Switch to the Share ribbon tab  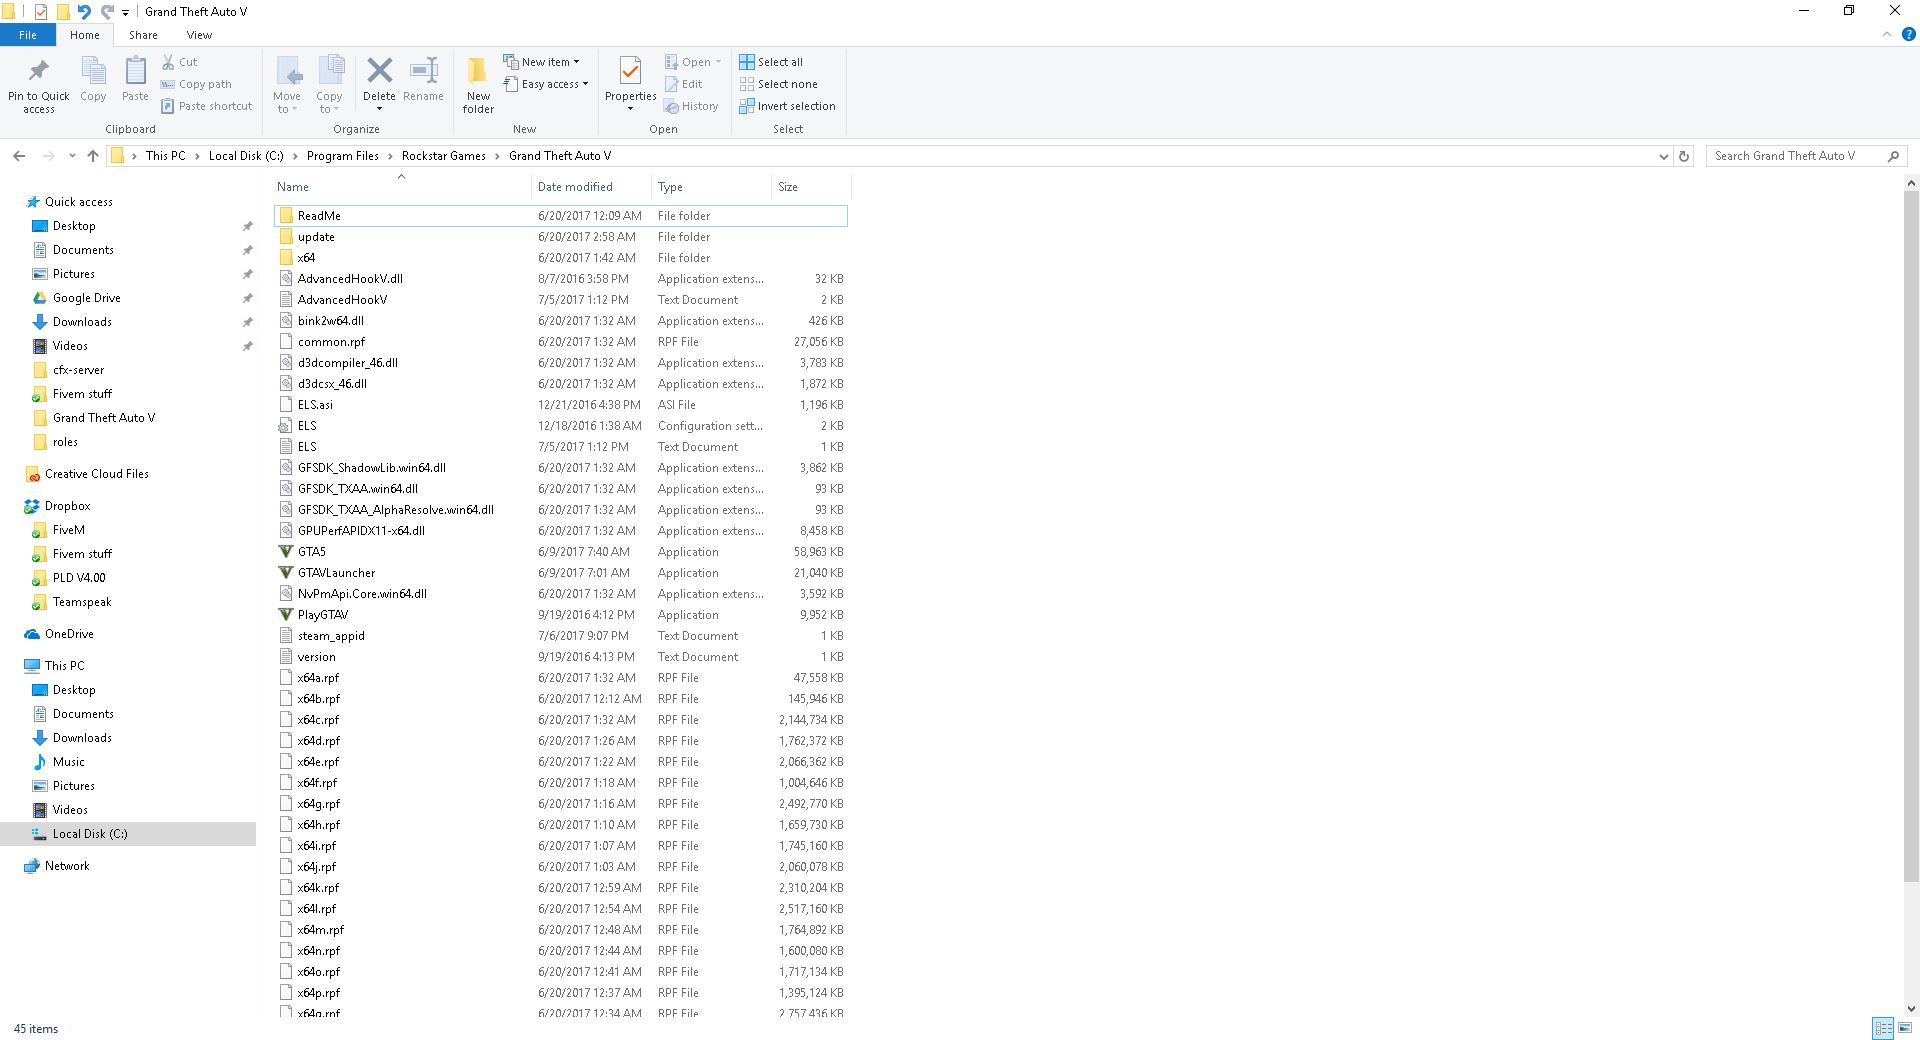[143, 35]
